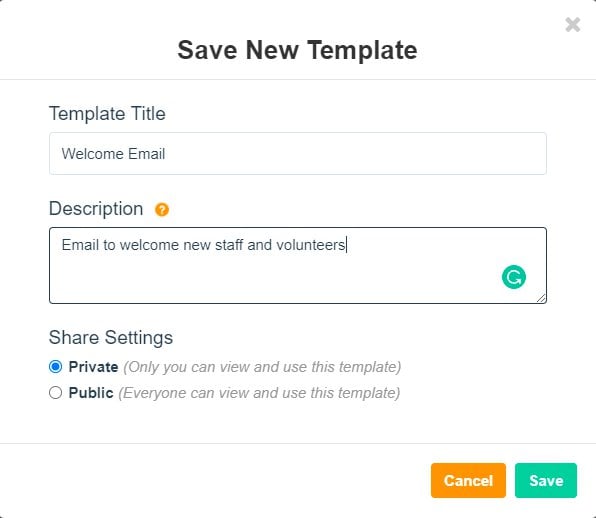Click the green Grammarly icon in description

click(514, 277)
